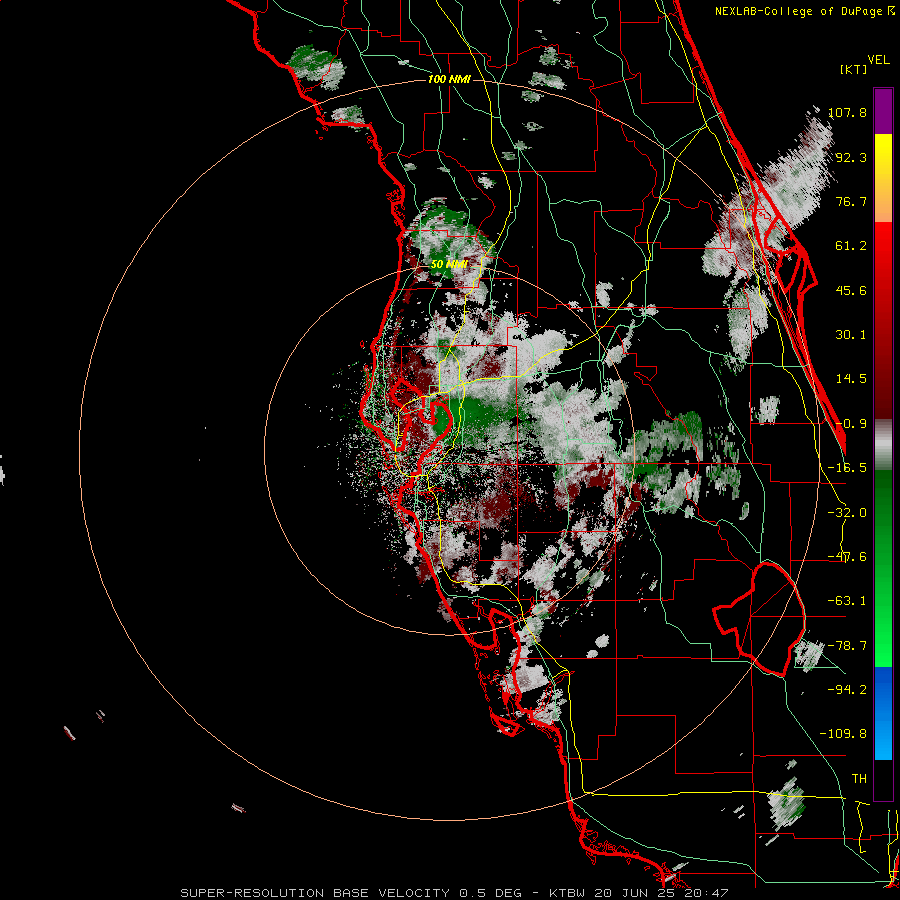Click the -0.9 legend value
The width and height of the screenshot is (900, 900).
coord(851,424)
